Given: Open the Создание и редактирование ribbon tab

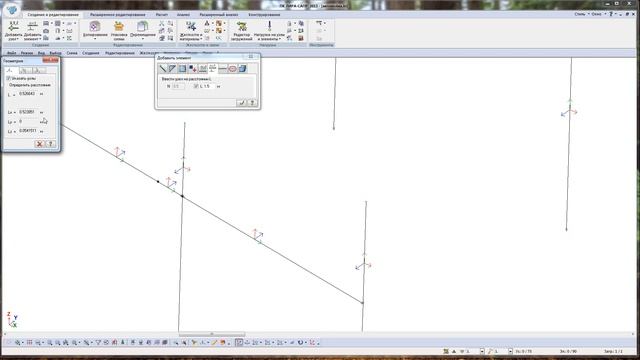Looking at the screenshot, I should click(53, 15).
